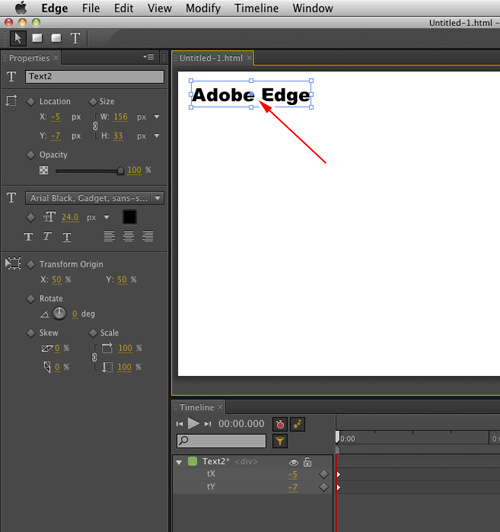Jump to timeline end
Screen dimensions: 500x532
coord(208,424)
